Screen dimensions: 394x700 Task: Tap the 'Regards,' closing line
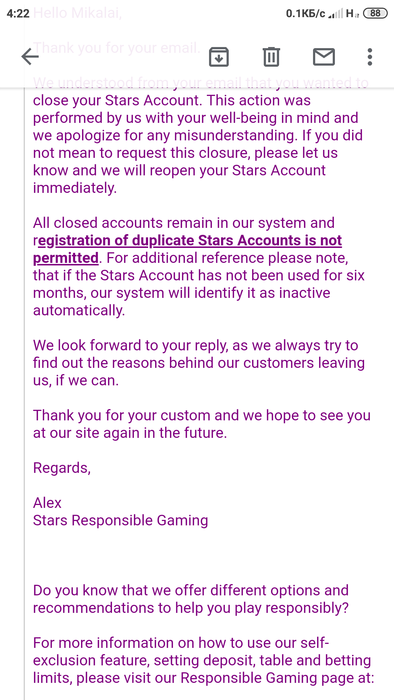[x=62, y=468]
